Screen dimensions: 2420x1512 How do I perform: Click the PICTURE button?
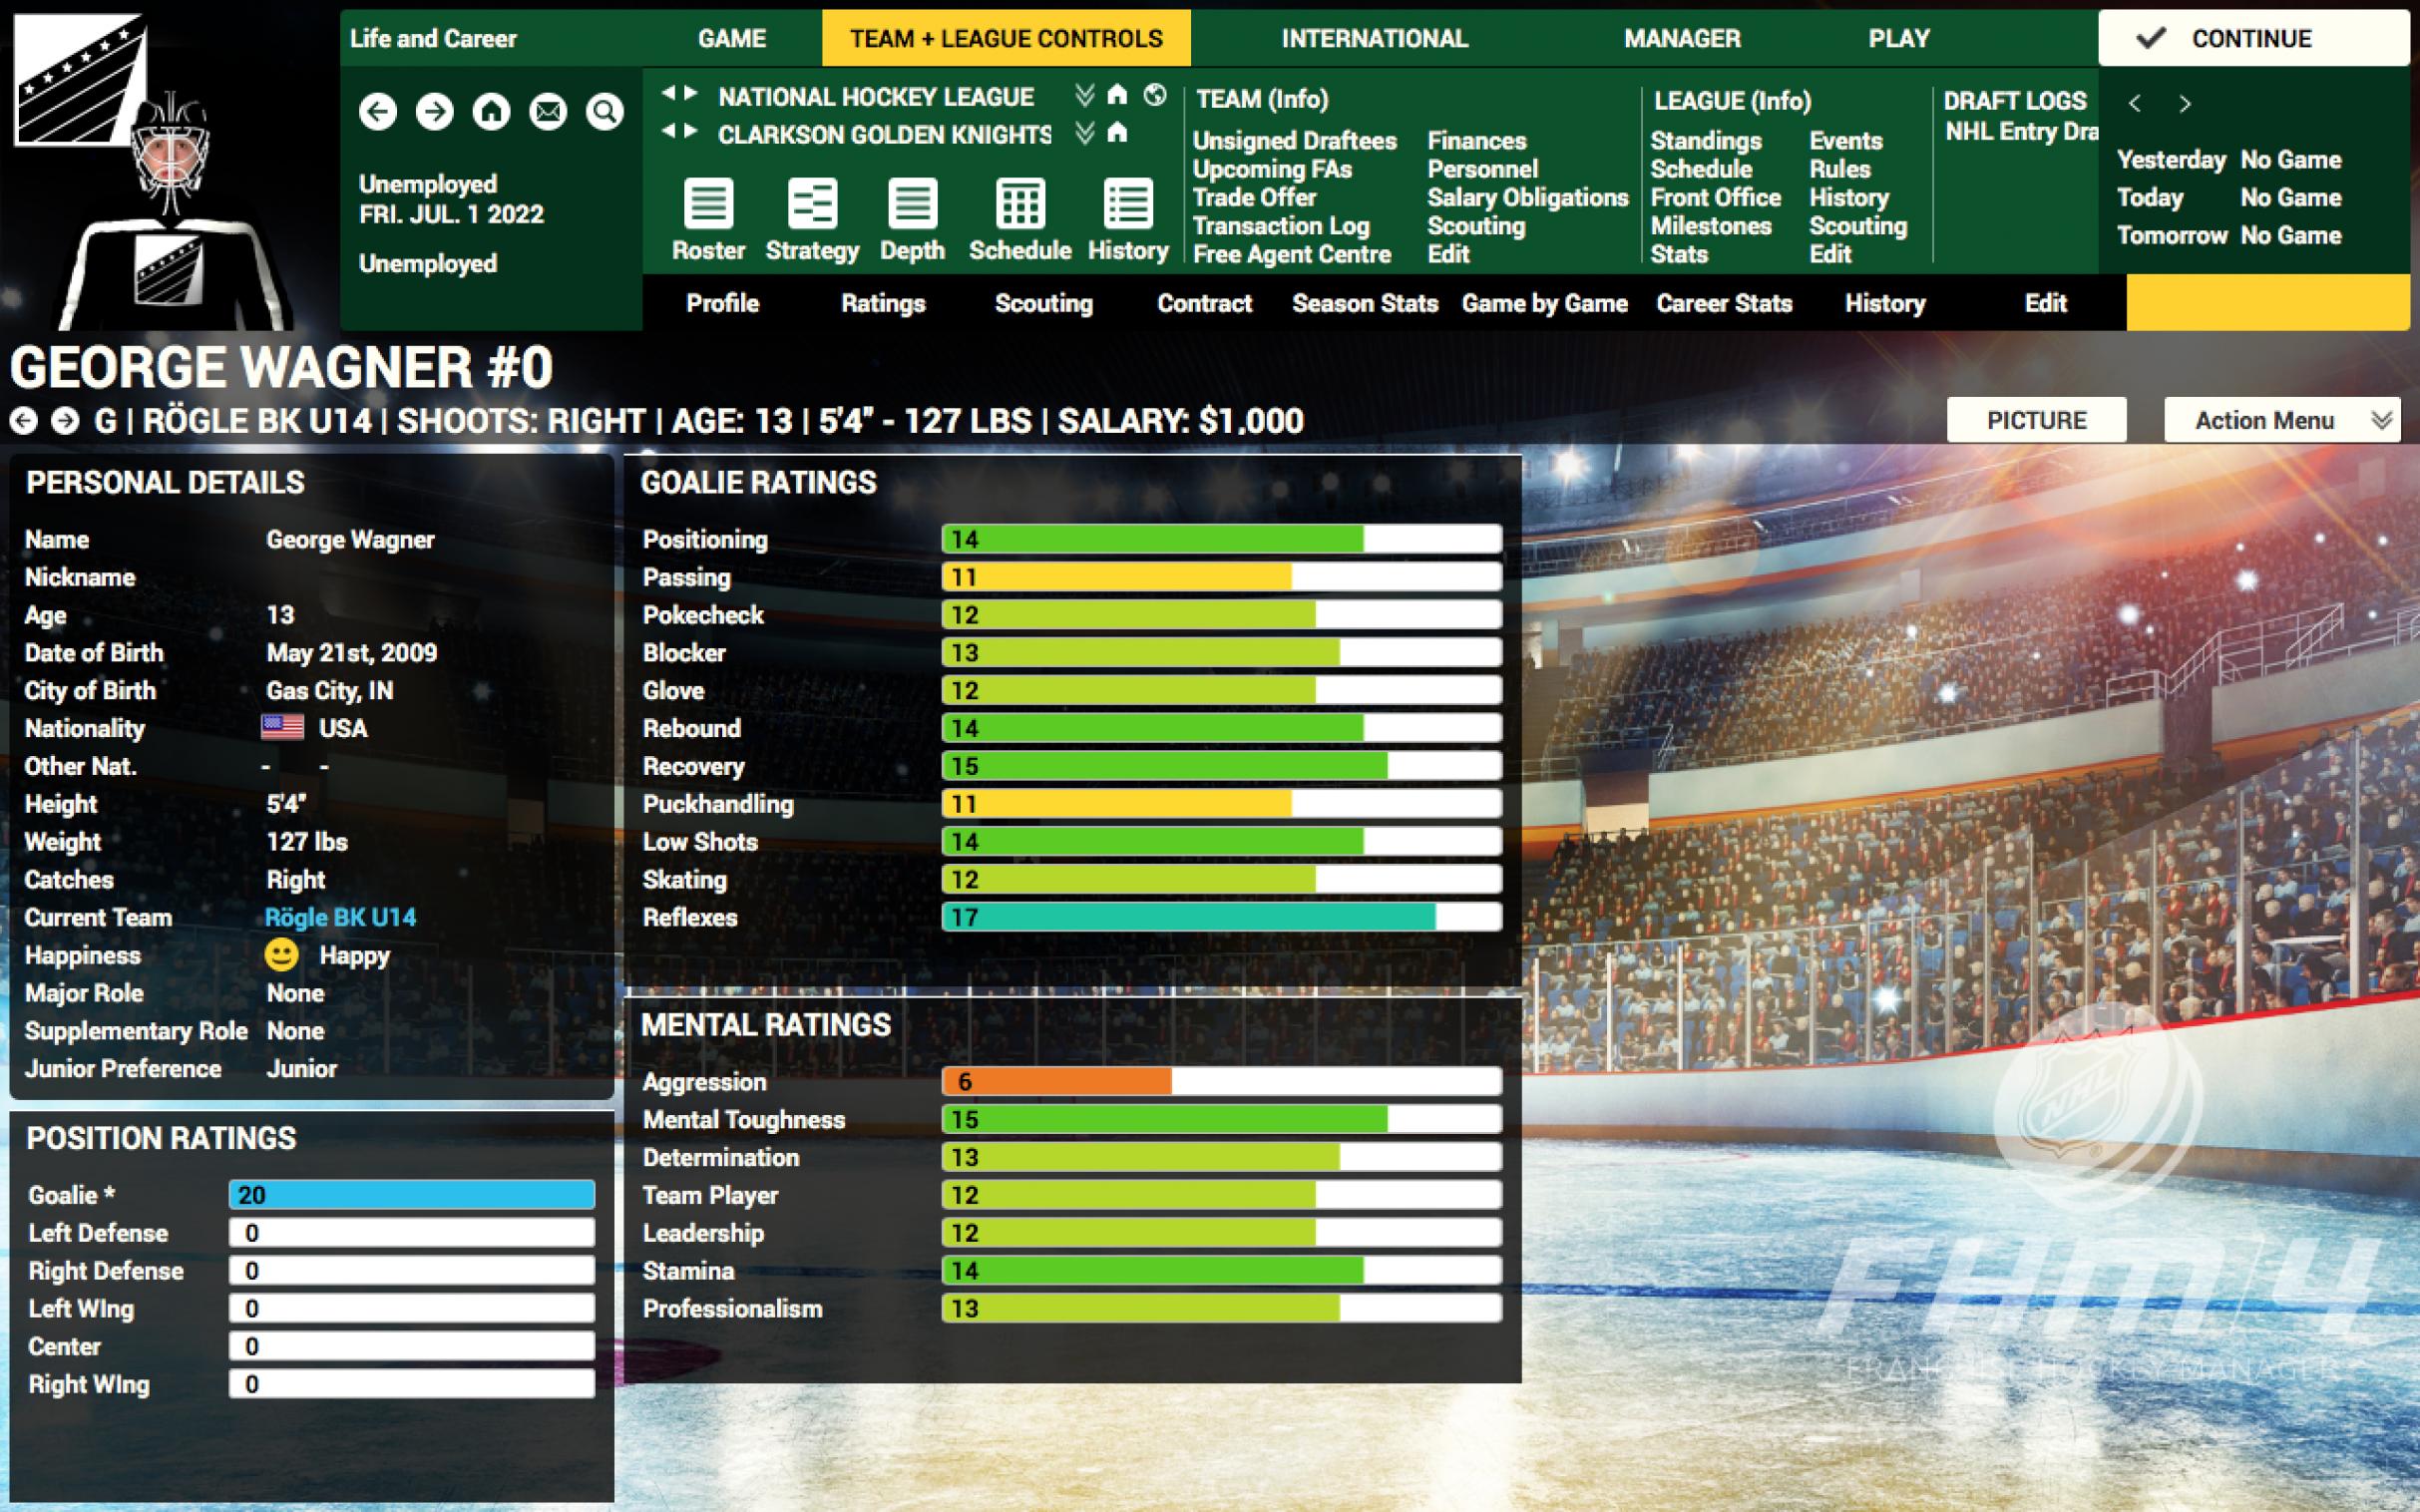tap(2035, 421)
